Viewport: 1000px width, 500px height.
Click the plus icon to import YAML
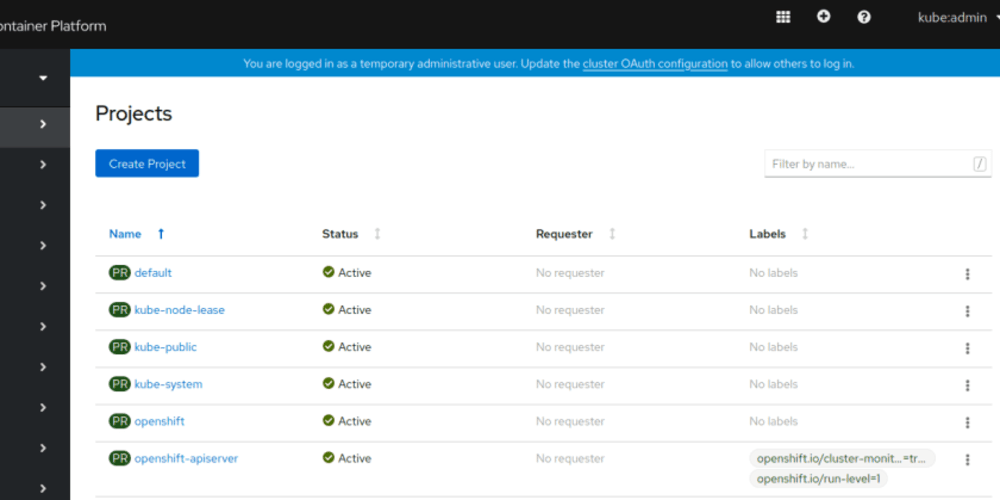(823, 17)
